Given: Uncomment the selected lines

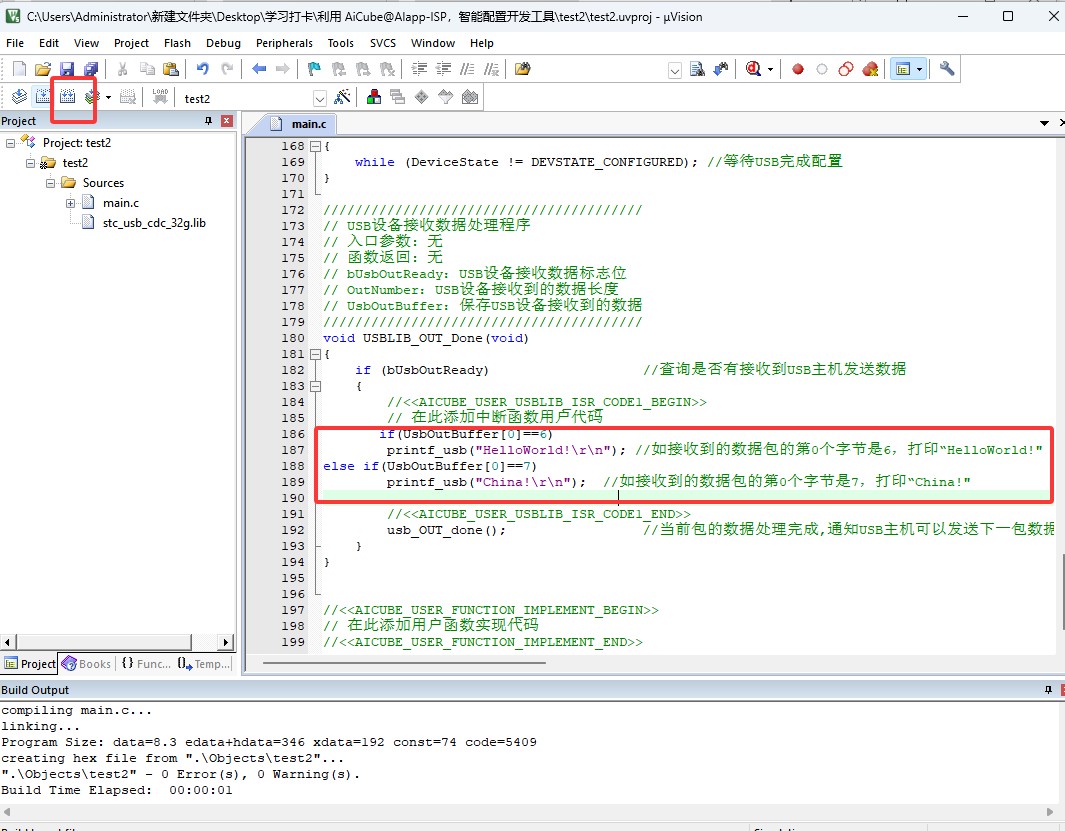Looking at the screenshot, I should (x=491, y=69).
